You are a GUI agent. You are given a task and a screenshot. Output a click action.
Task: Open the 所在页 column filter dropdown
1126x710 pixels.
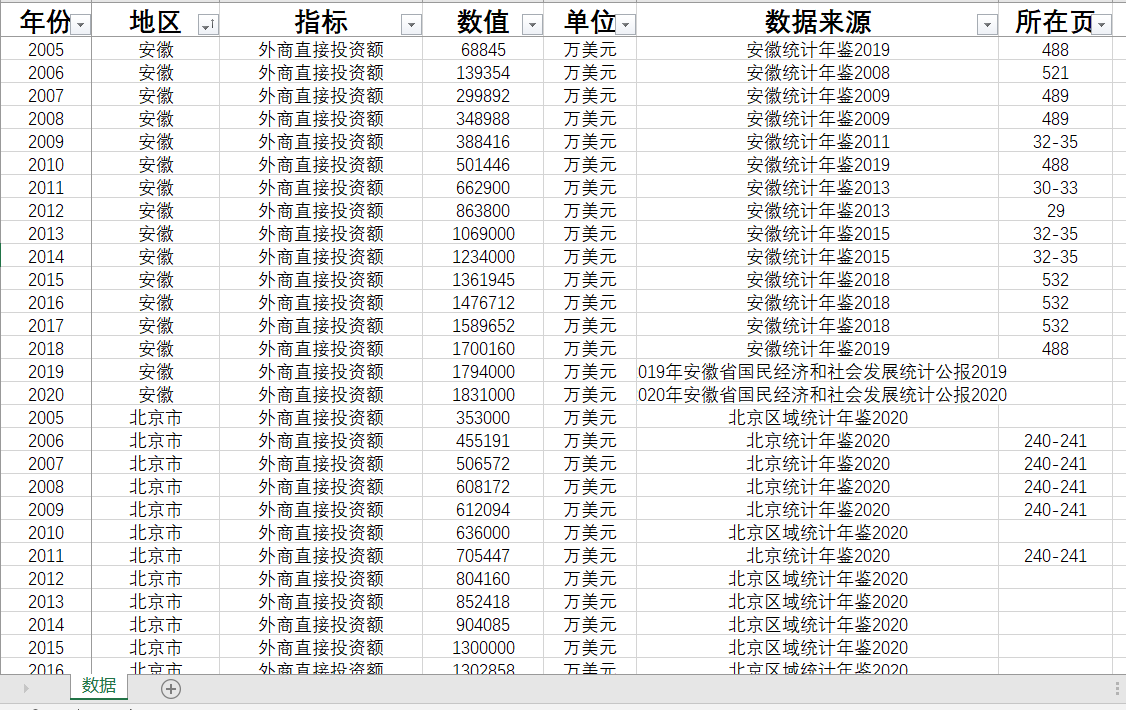[1102, 25]
